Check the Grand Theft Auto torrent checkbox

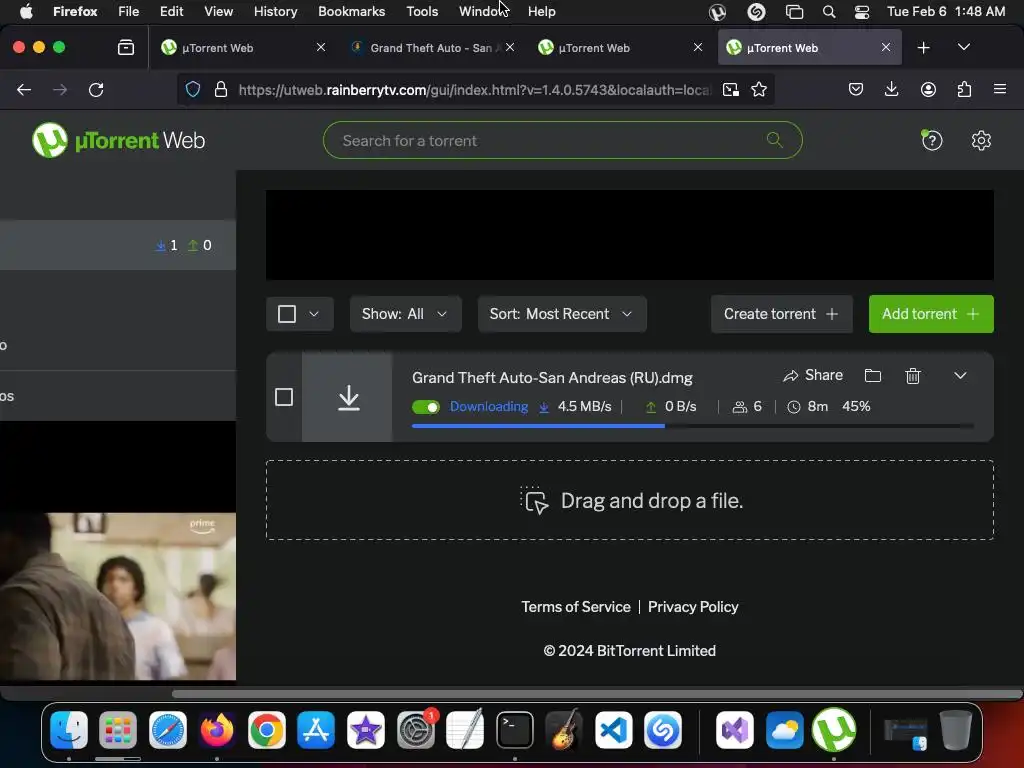[x=284, y=397]
